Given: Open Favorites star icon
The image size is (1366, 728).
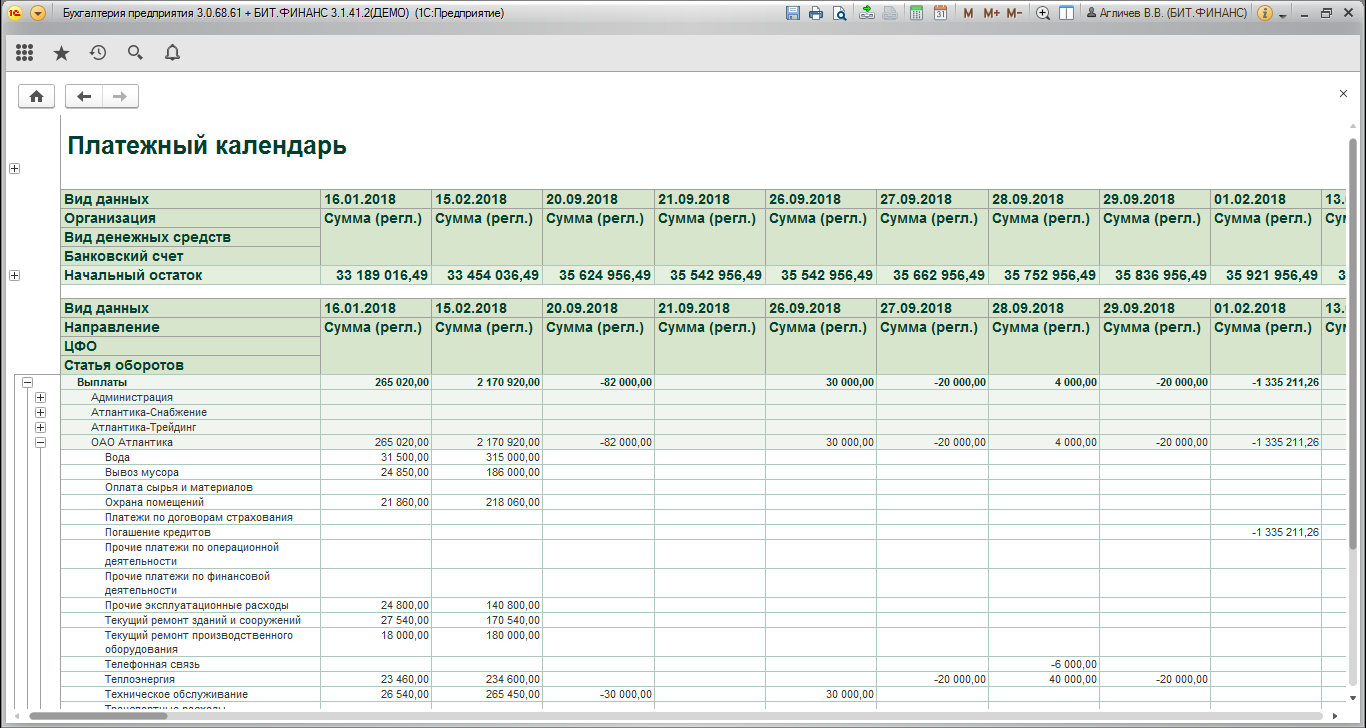Looking at the screenshot, I should (61, 52).
